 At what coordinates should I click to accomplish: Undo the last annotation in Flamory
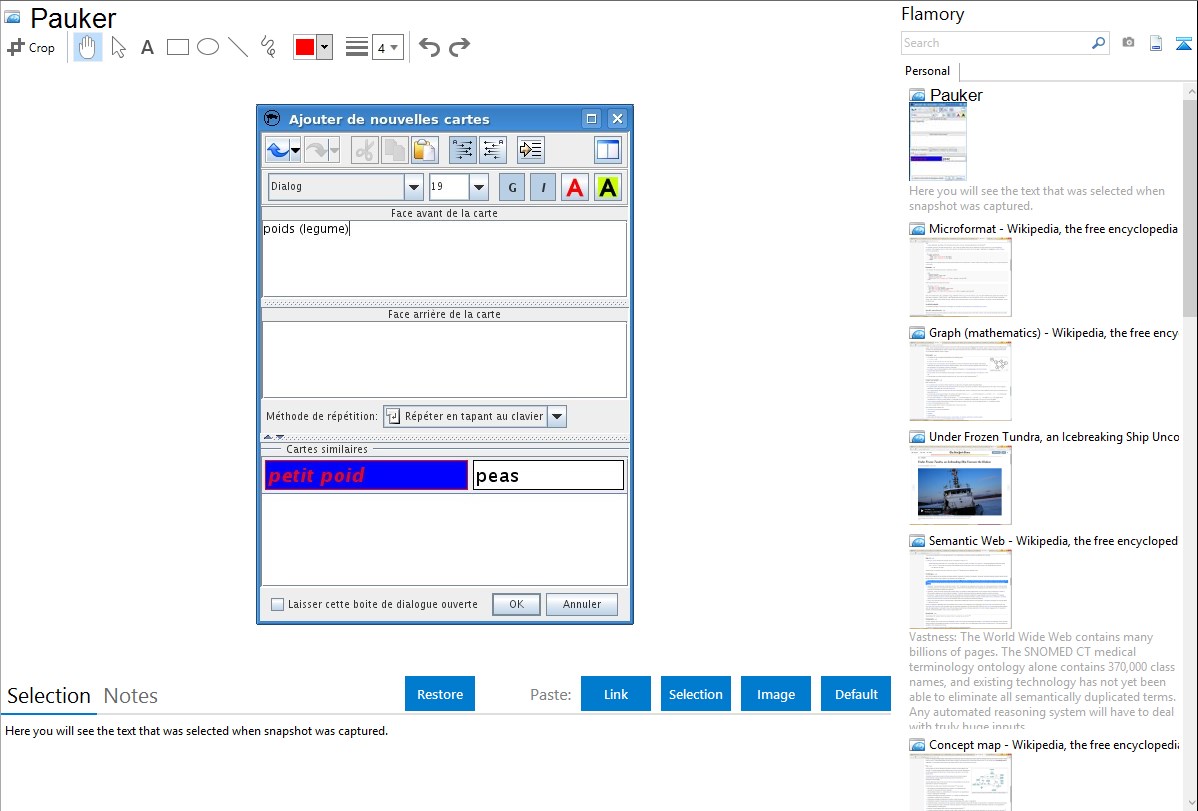click(x=429, y=47)
